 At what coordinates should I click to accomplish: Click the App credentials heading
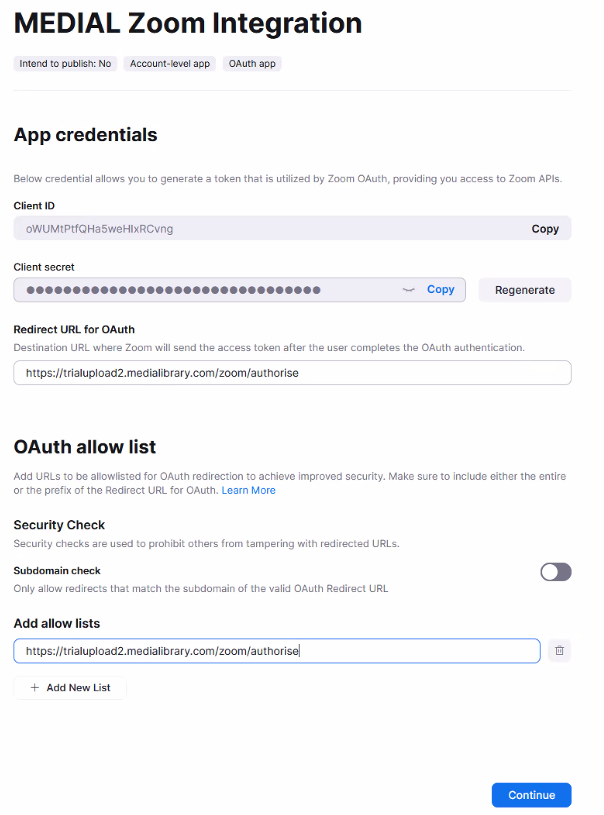tap(85, 135)
